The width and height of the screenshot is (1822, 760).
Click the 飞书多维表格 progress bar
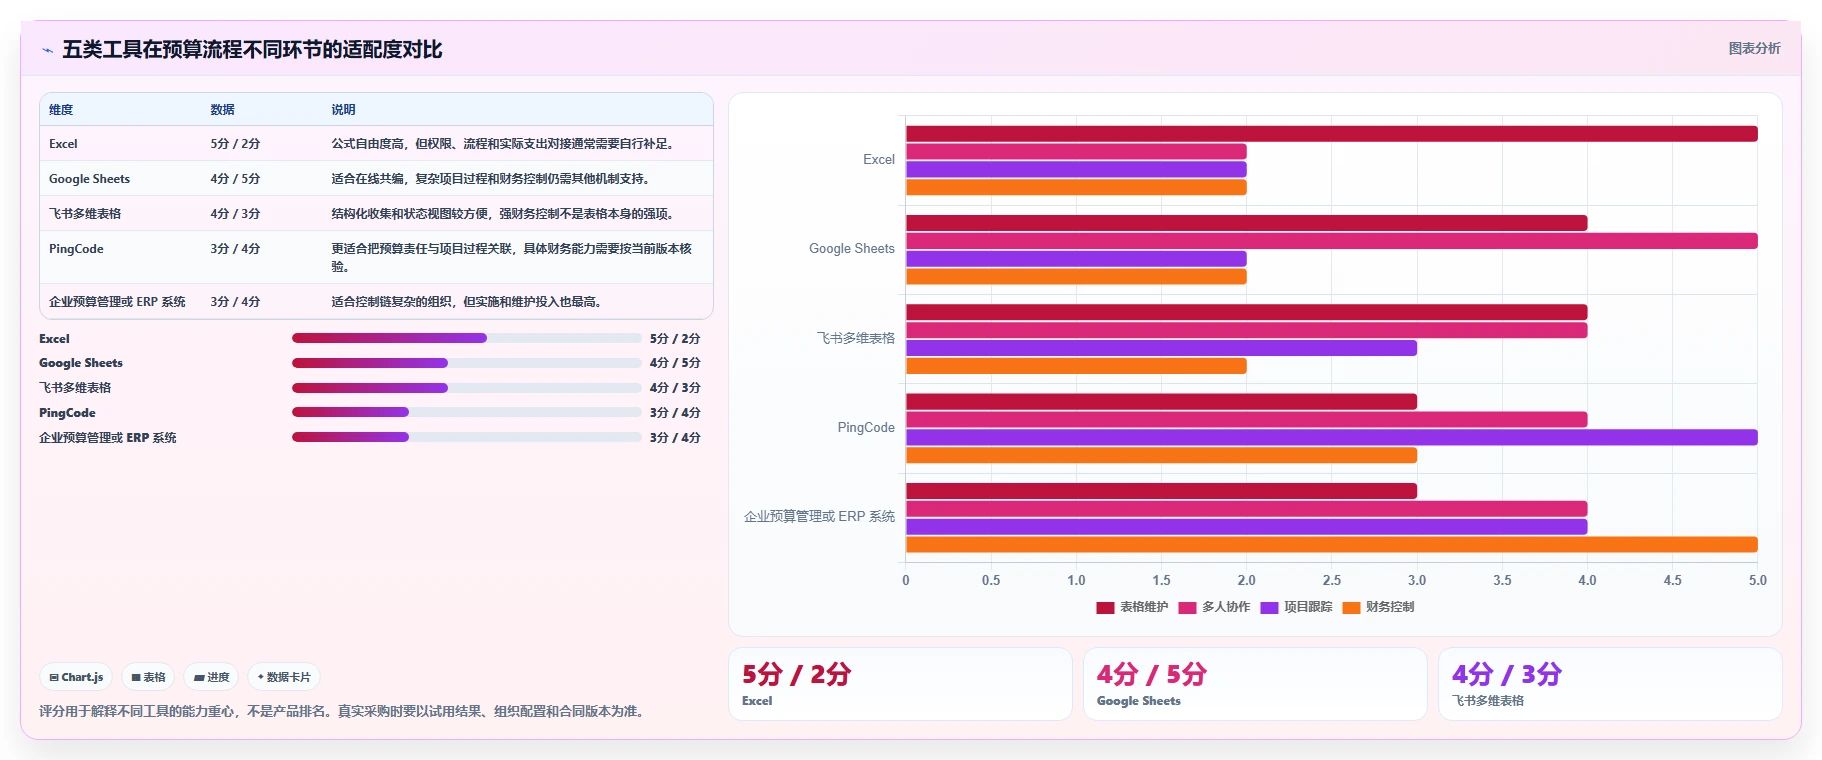pos(466,388)
